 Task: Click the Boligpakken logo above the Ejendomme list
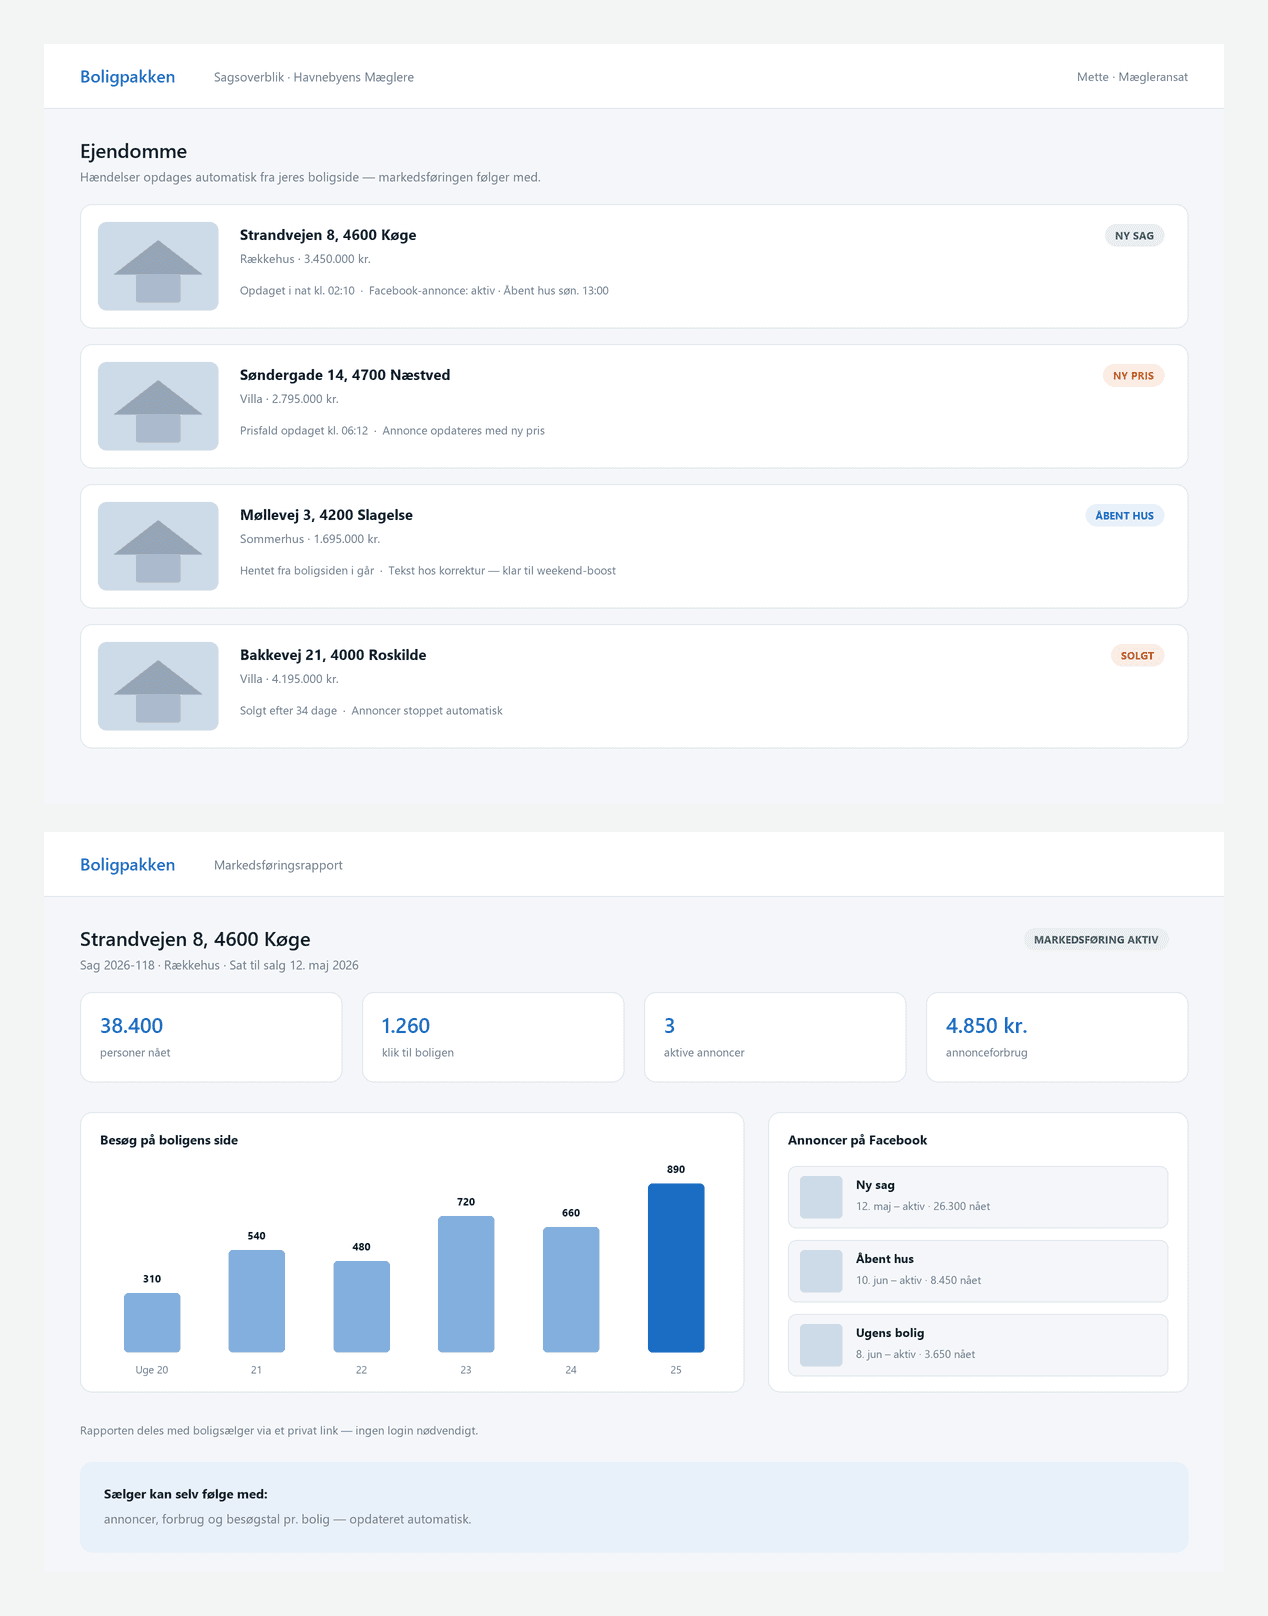pyautogui.click(x=127, y=77)
